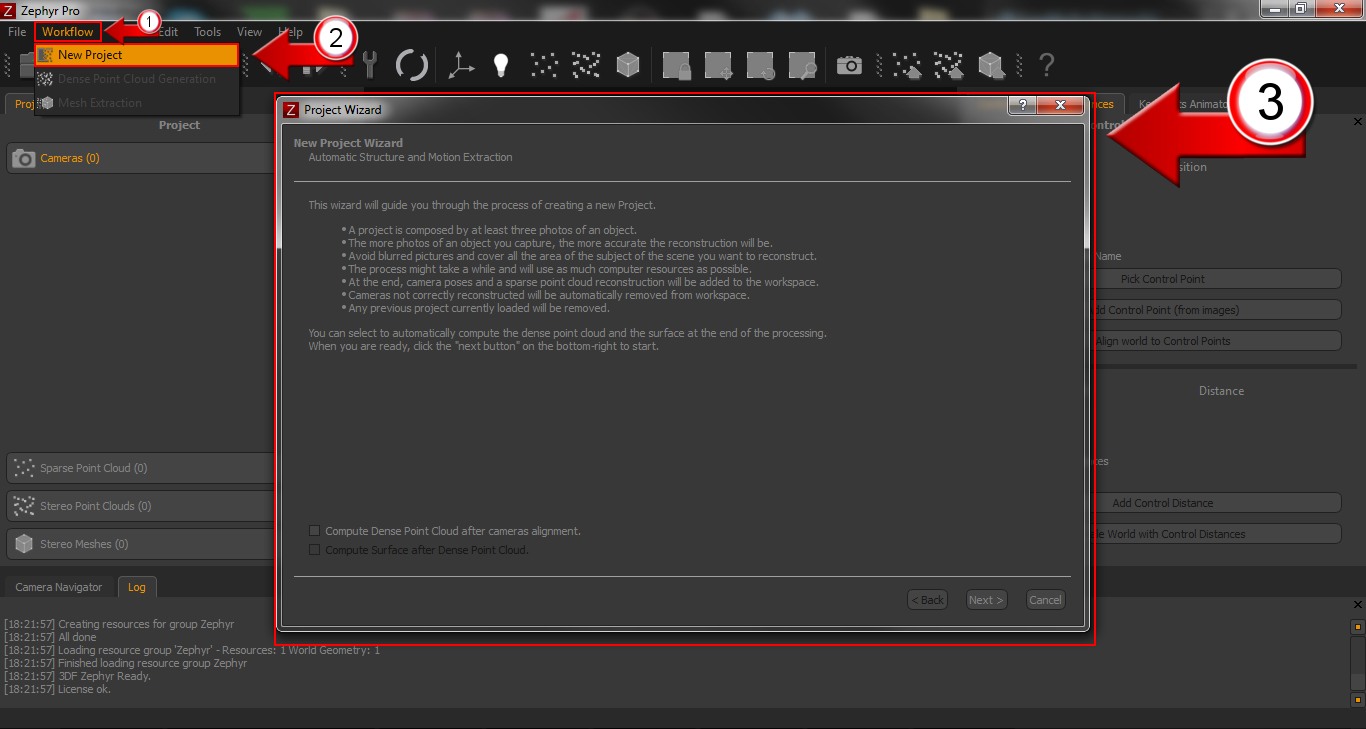The image size is (1366, 729).
Task: Enable Compute Surface after Dense Point Cloud
Action: tap(315, 550)
